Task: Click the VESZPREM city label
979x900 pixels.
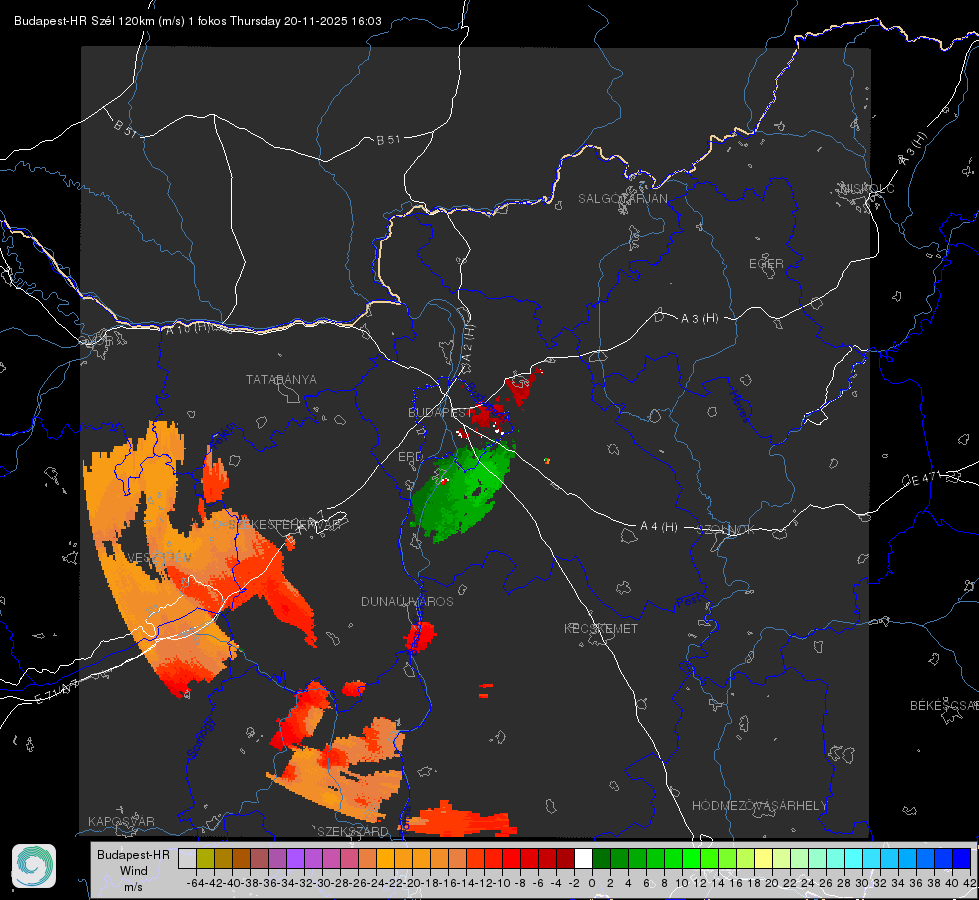Action: 159,557
